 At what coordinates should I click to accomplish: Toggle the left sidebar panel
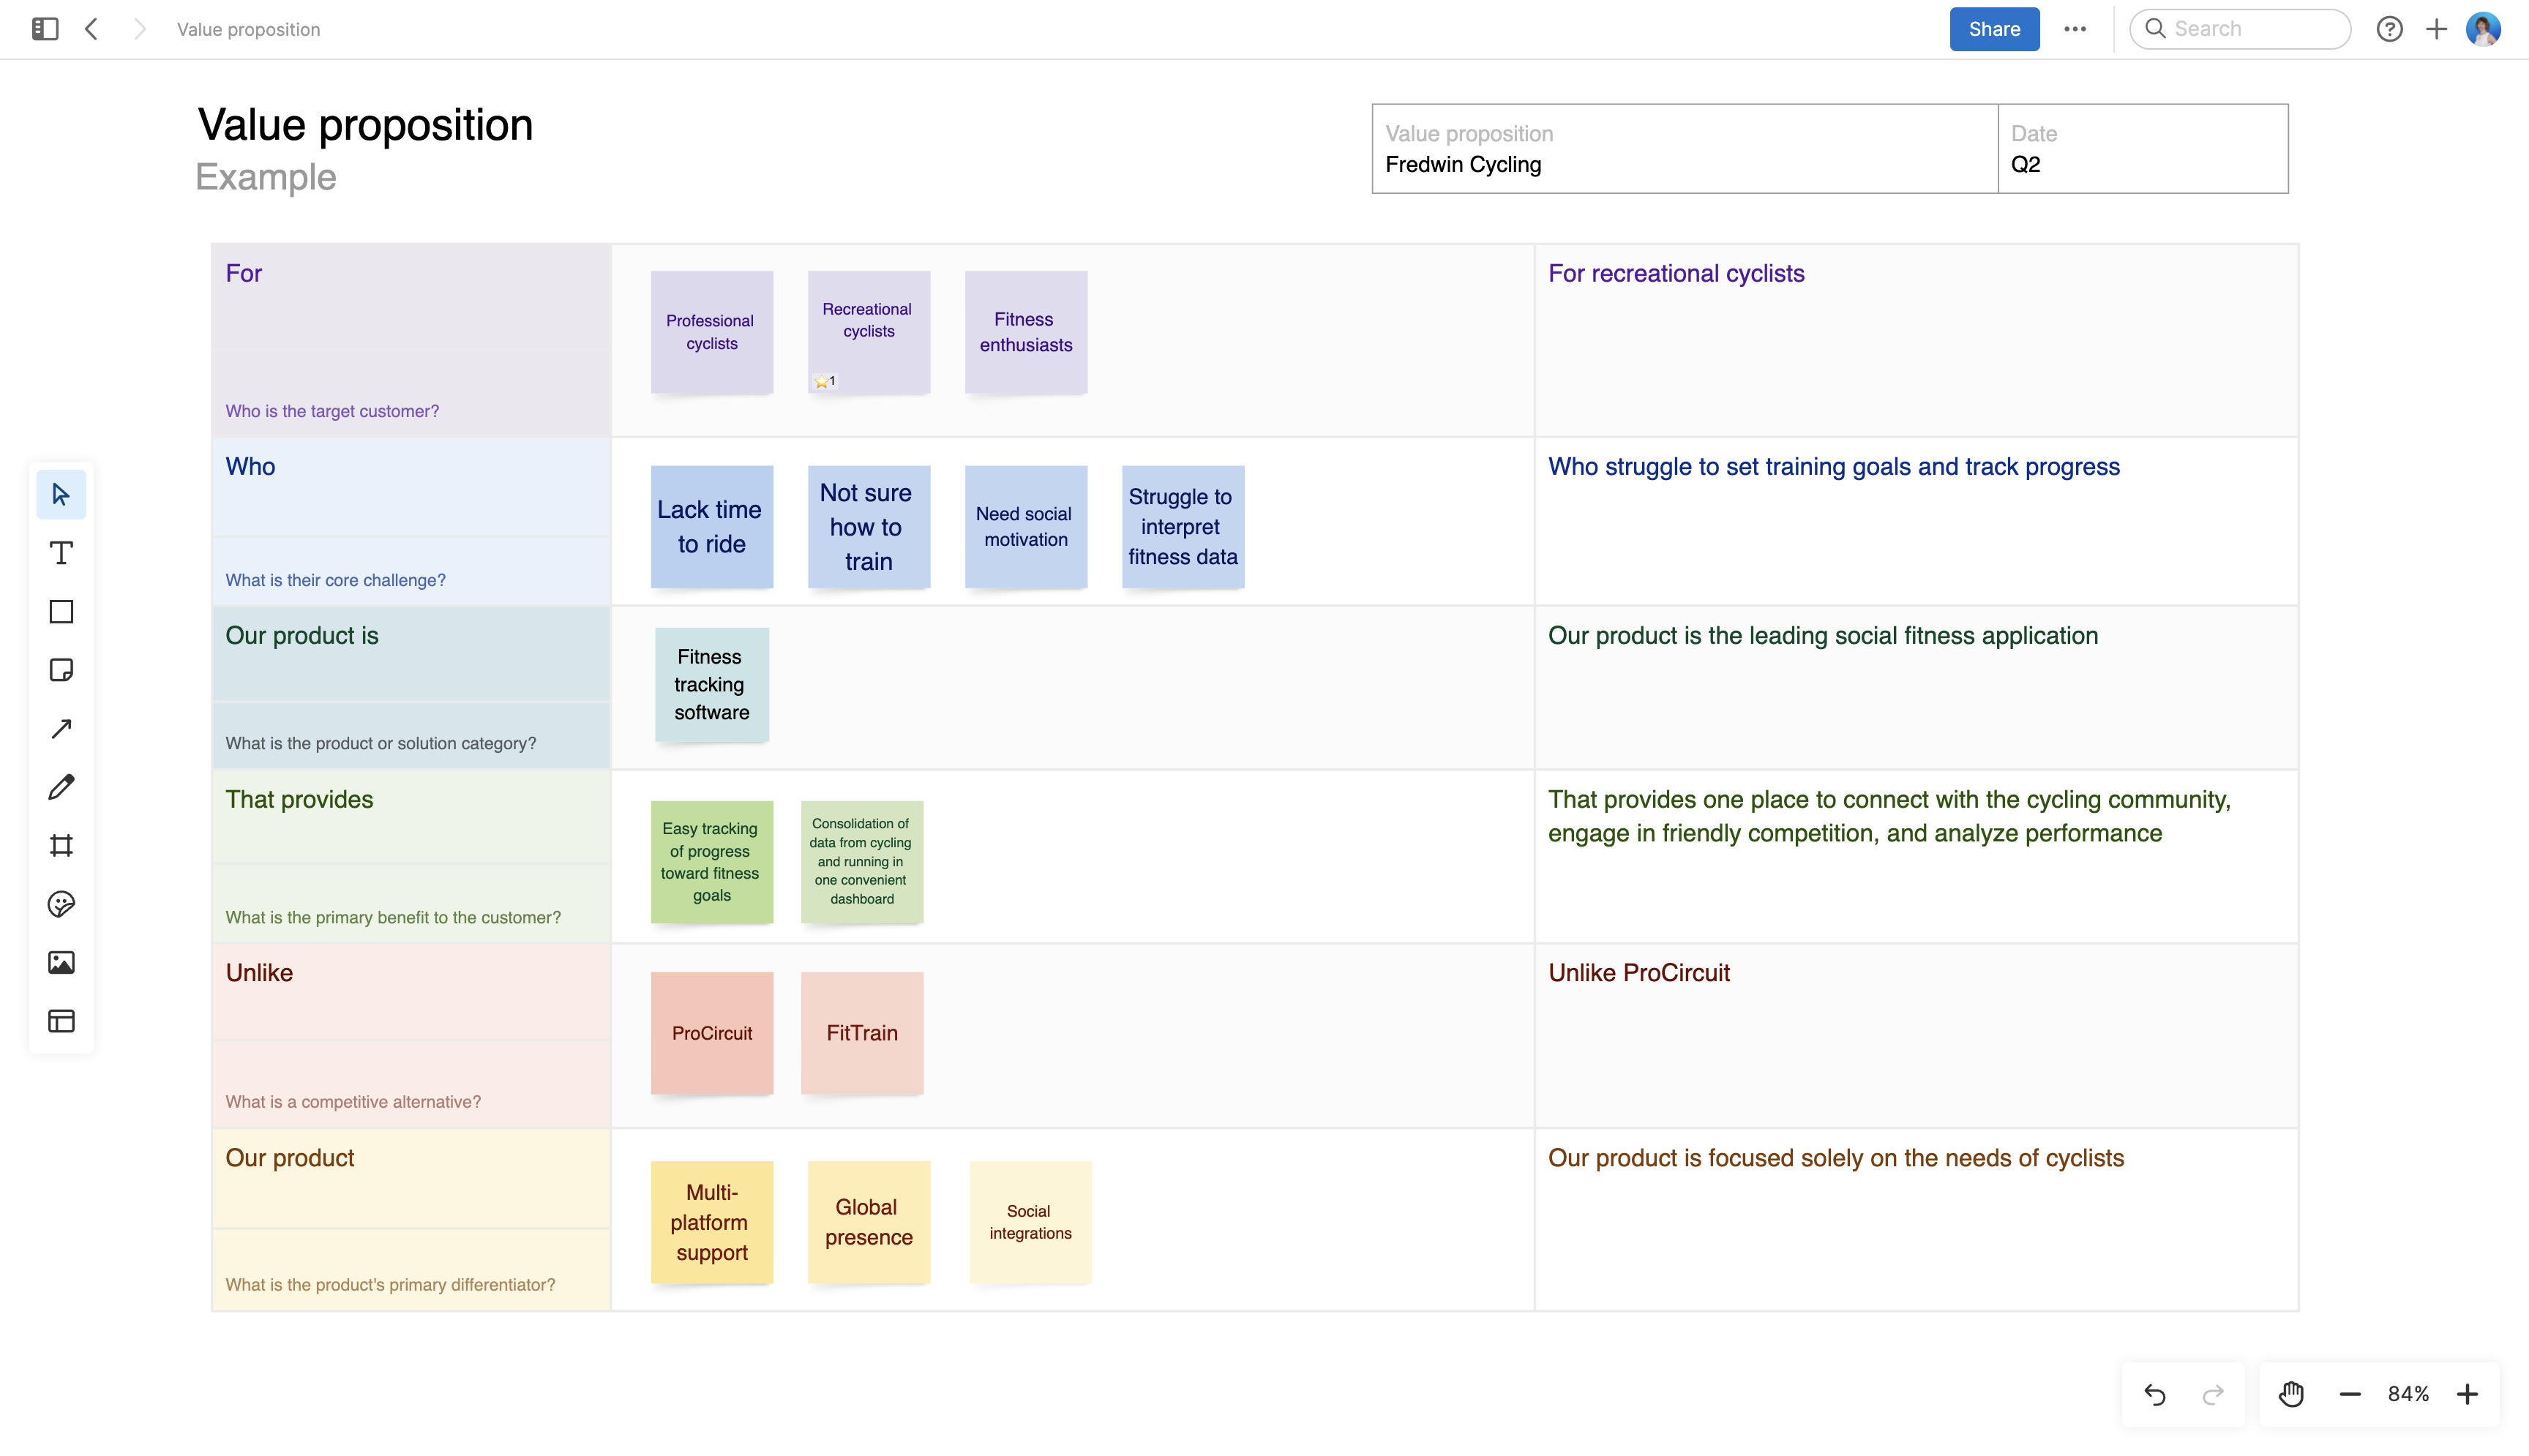45,29
